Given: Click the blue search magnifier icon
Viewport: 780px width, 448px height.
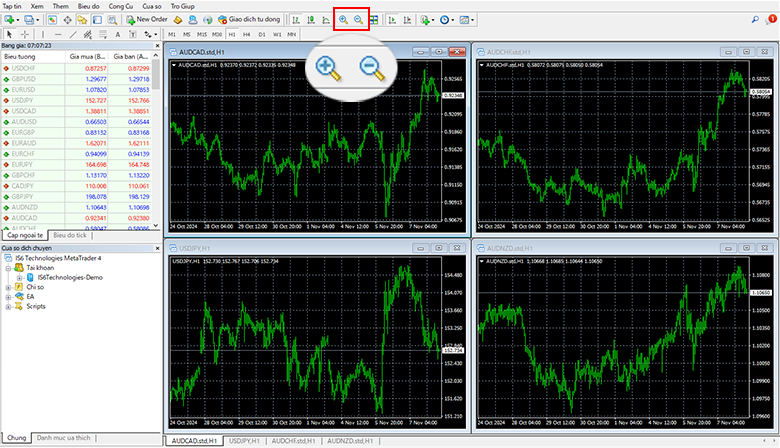Looking at the screenshot, I should [755, 19].
